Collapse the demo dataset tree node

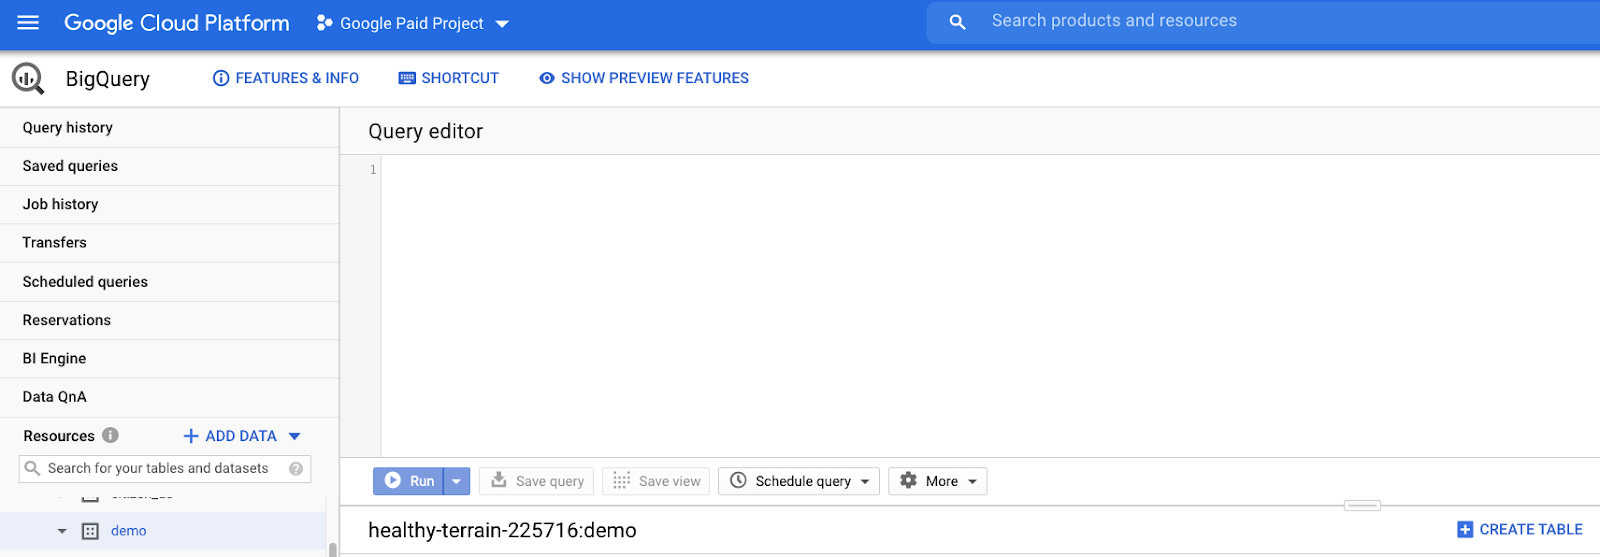click(x=62, y=531)
